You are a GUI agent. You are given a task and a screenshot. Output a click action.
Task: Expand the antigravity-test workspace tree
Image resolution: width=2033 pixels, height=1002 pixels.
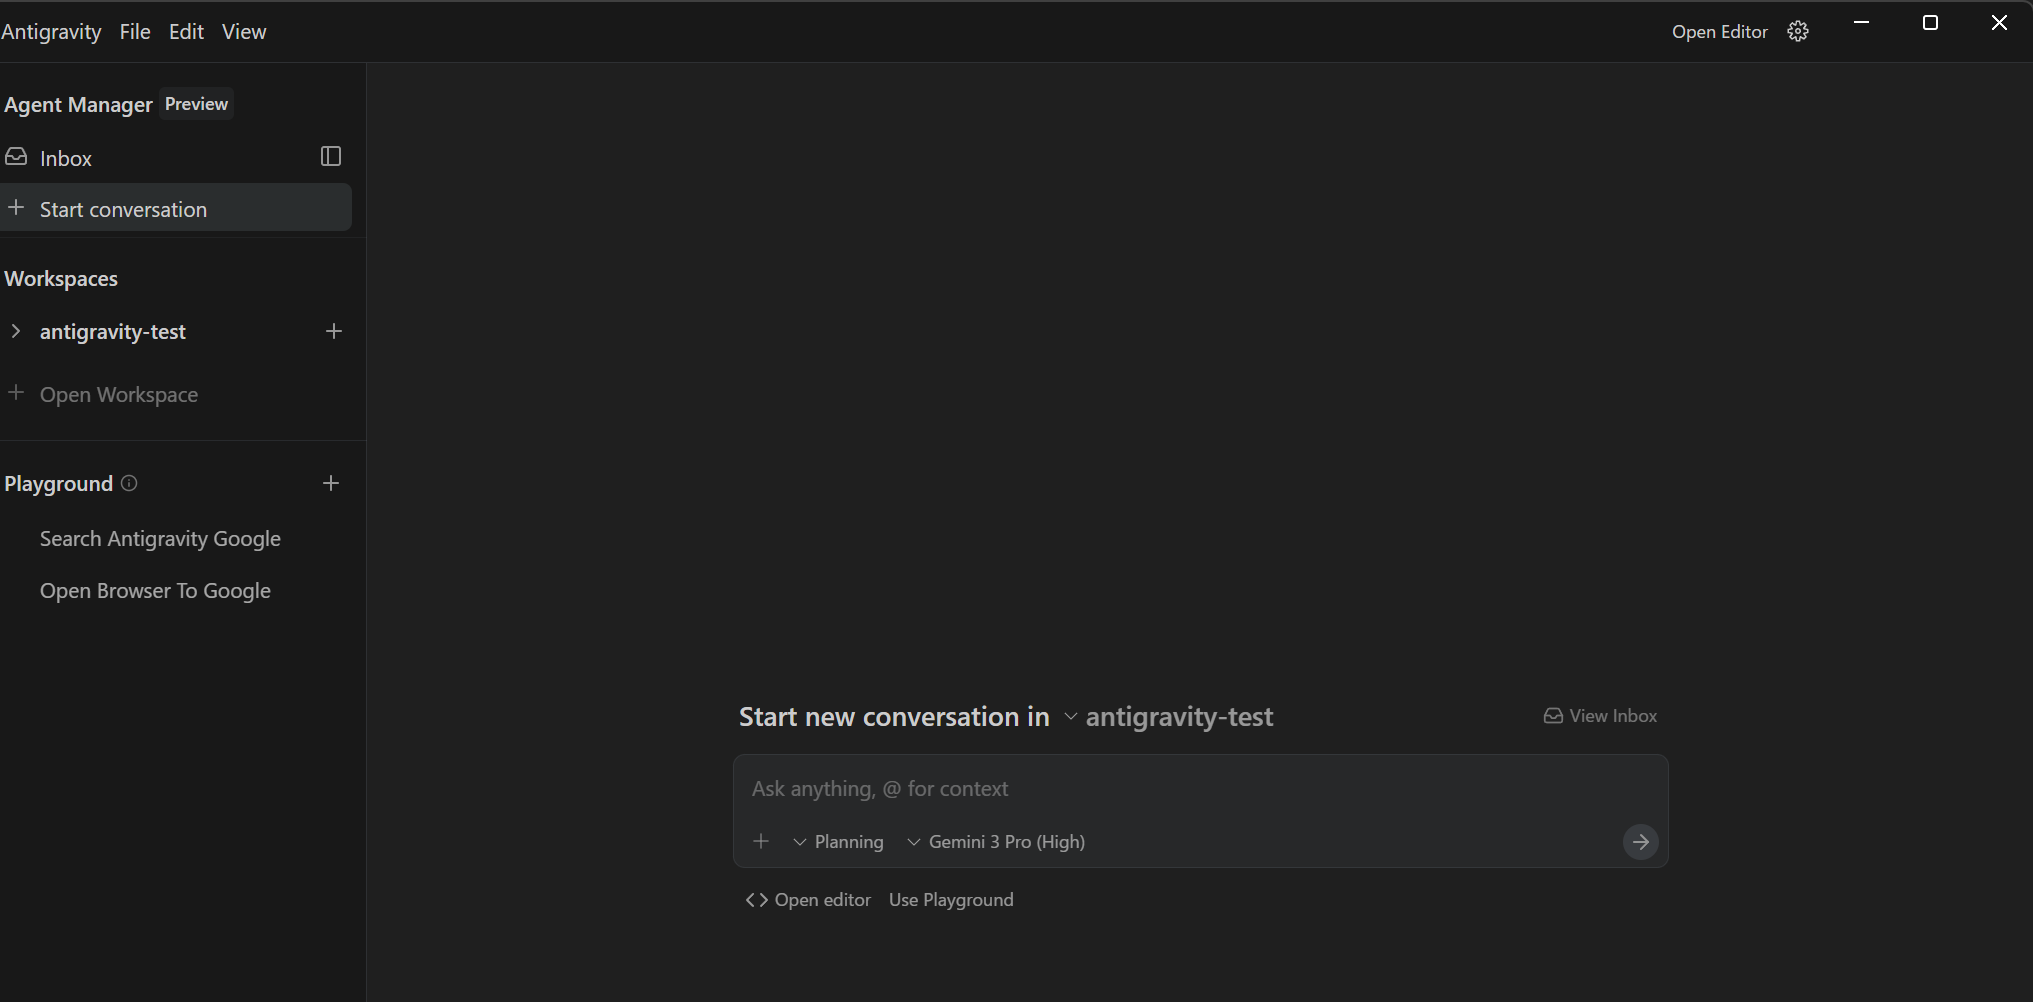coord(16,331)
